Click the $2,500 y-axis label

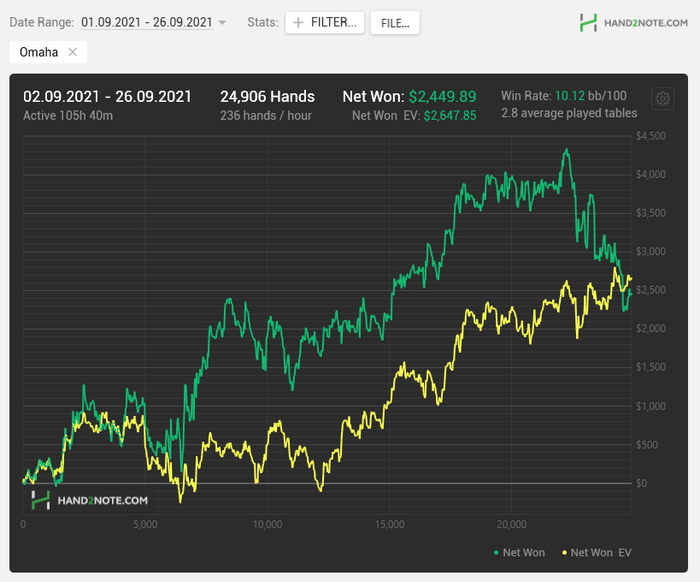(x=650, y=290)
